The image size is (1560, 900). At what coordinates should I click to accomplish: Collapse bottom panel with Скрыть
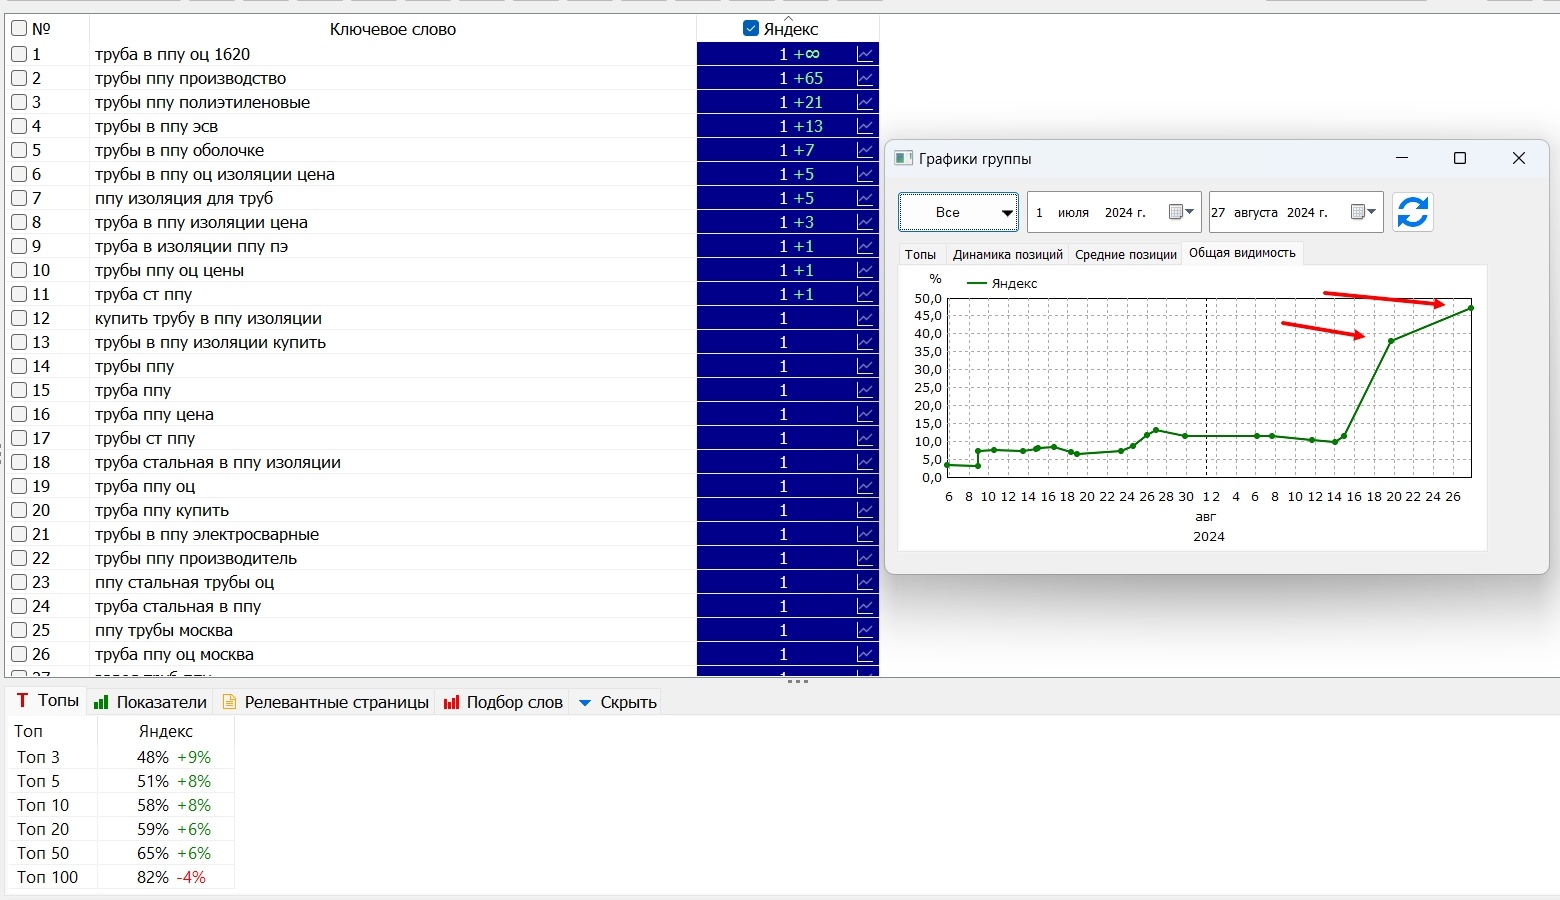618,702
